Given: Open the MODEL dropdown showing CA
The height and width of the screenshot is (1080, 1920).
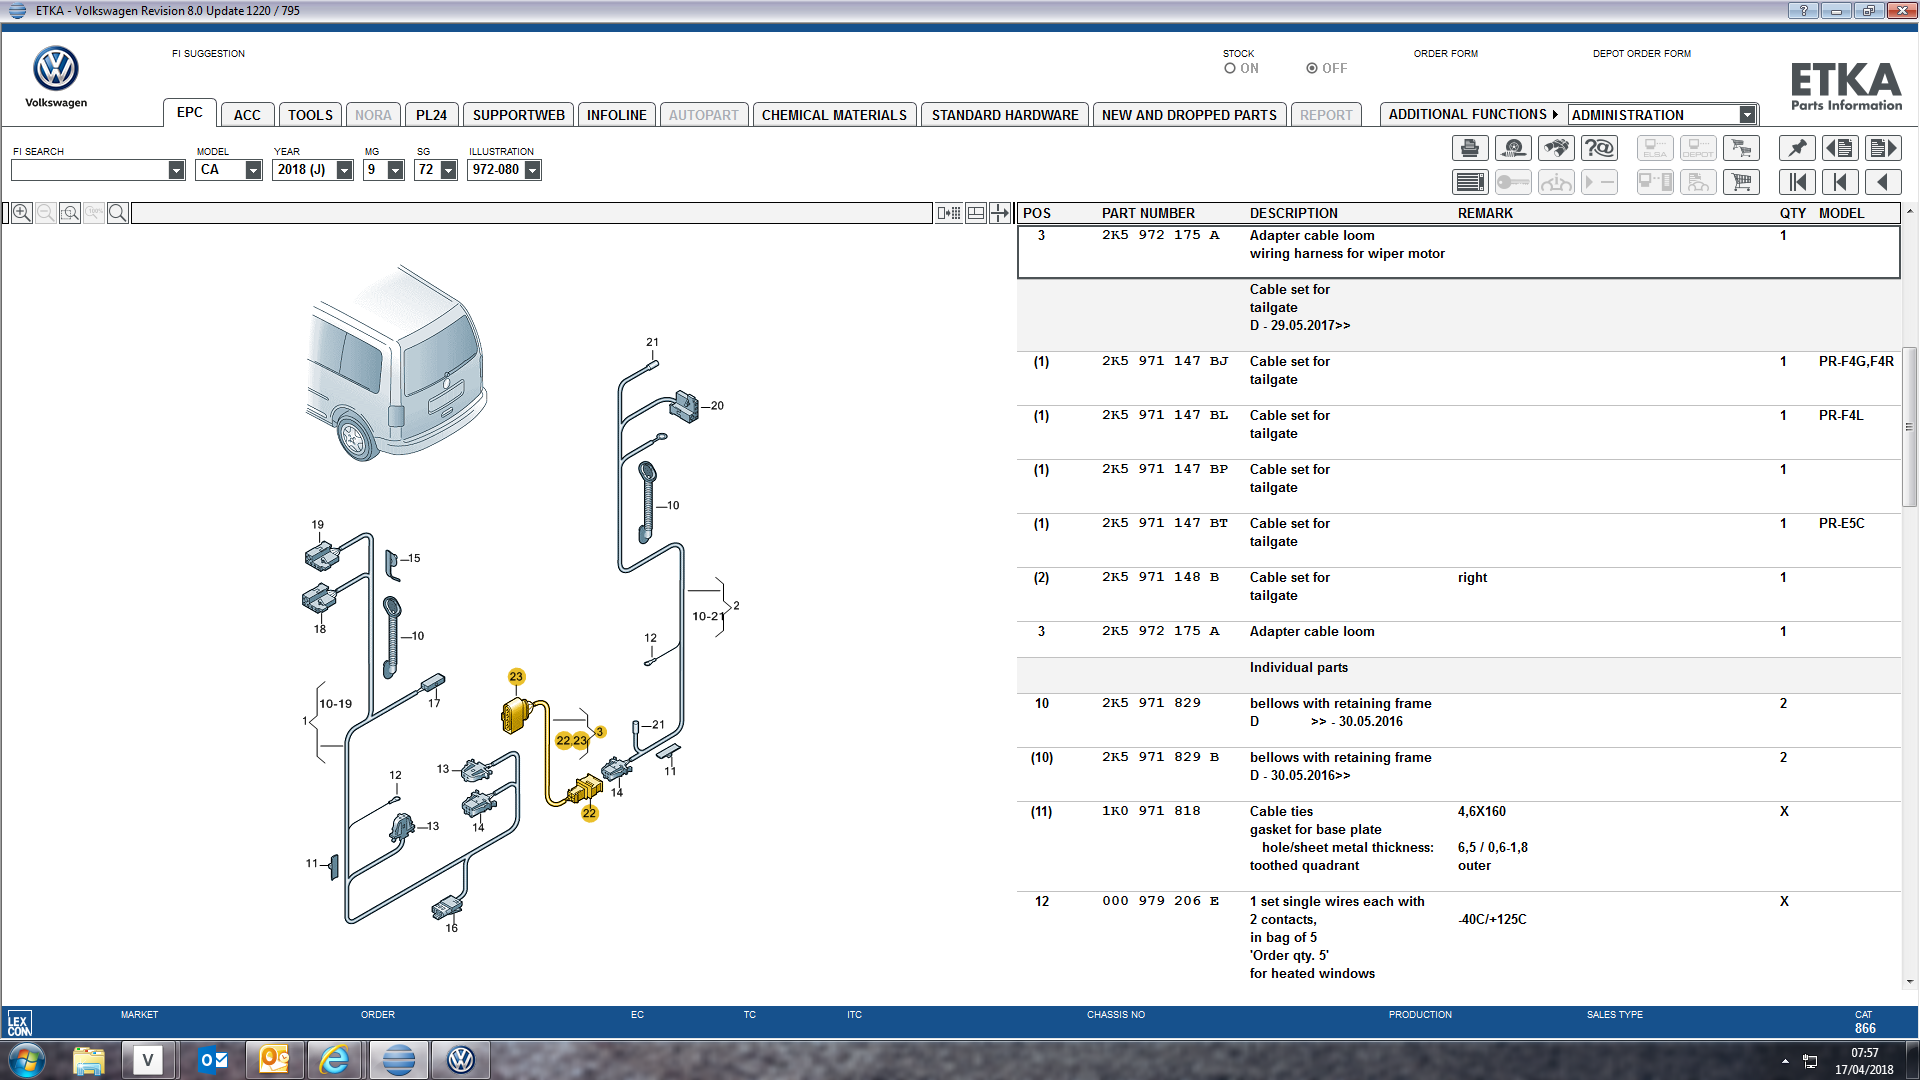Looking at the screenshot, I should [253, 171].
